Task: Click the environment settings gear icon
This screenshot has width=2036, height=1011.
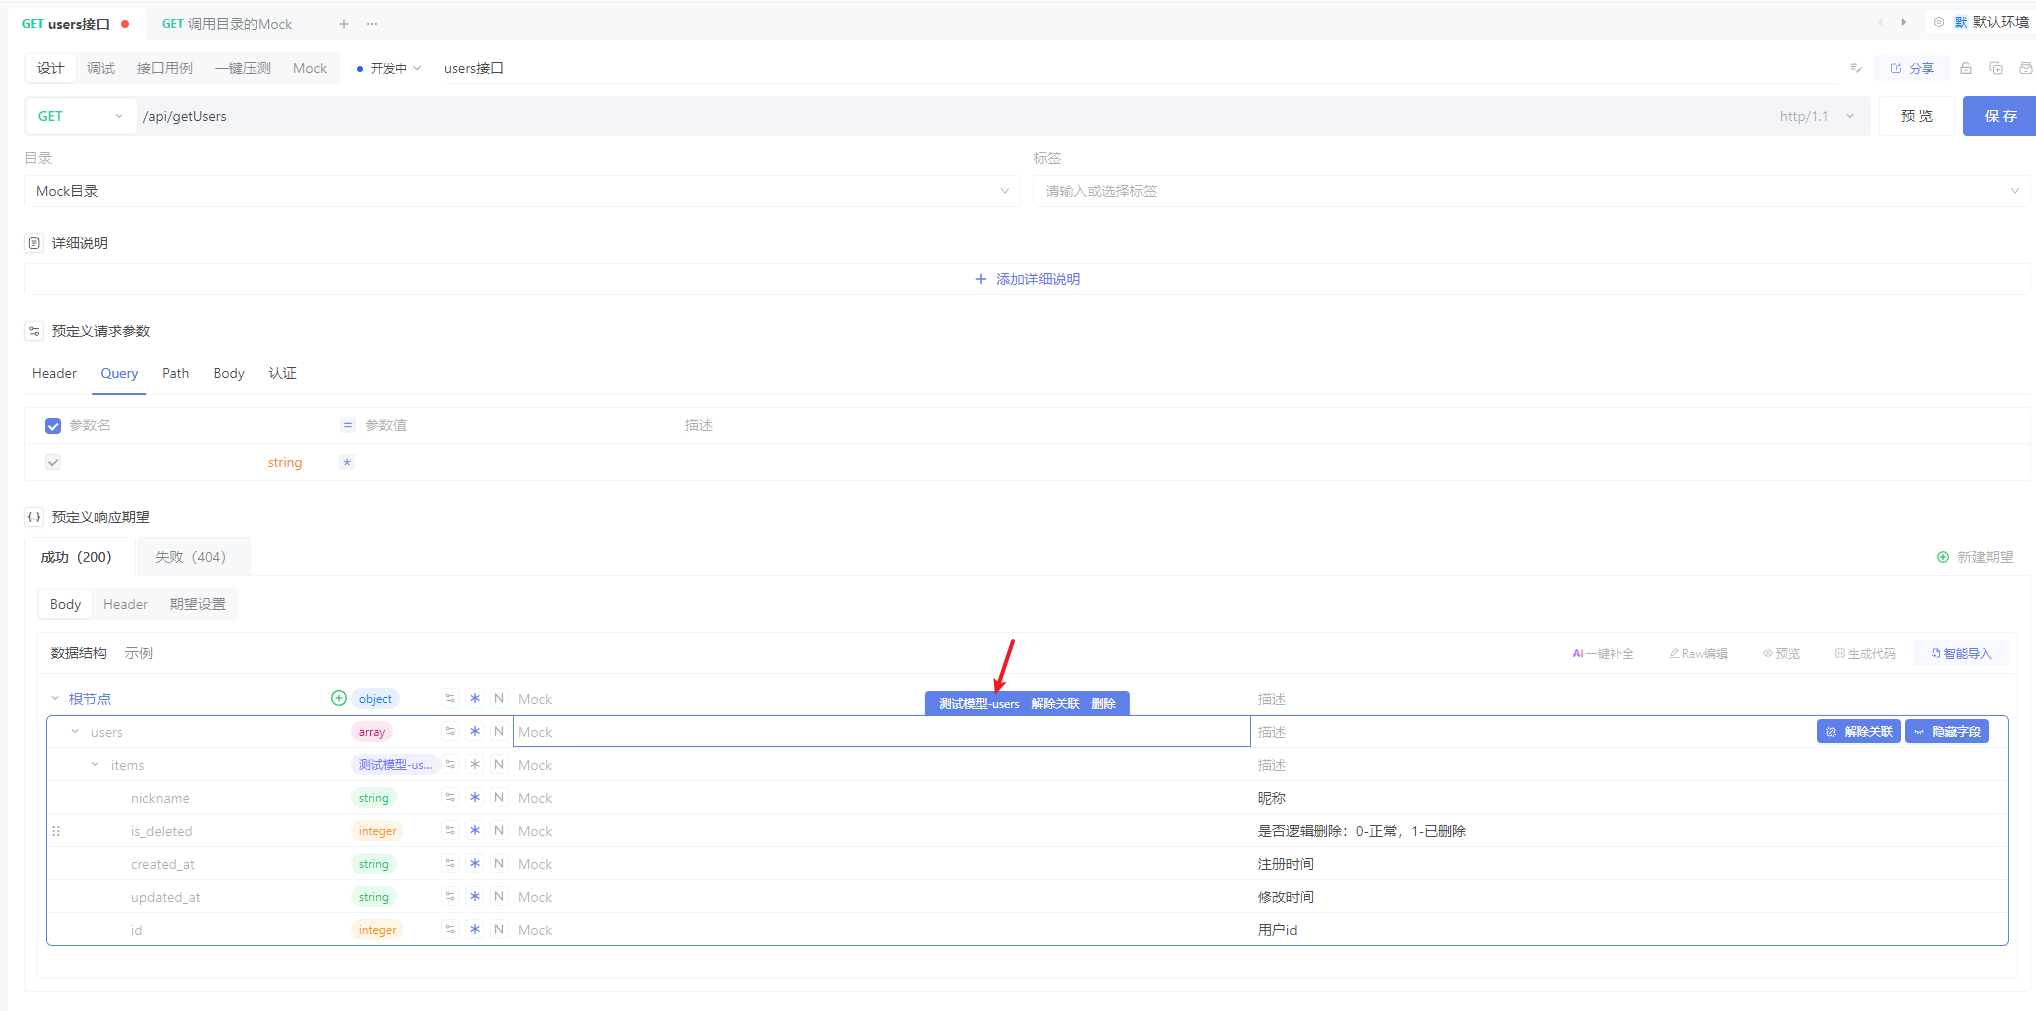Action: [x=1939, y=22]
